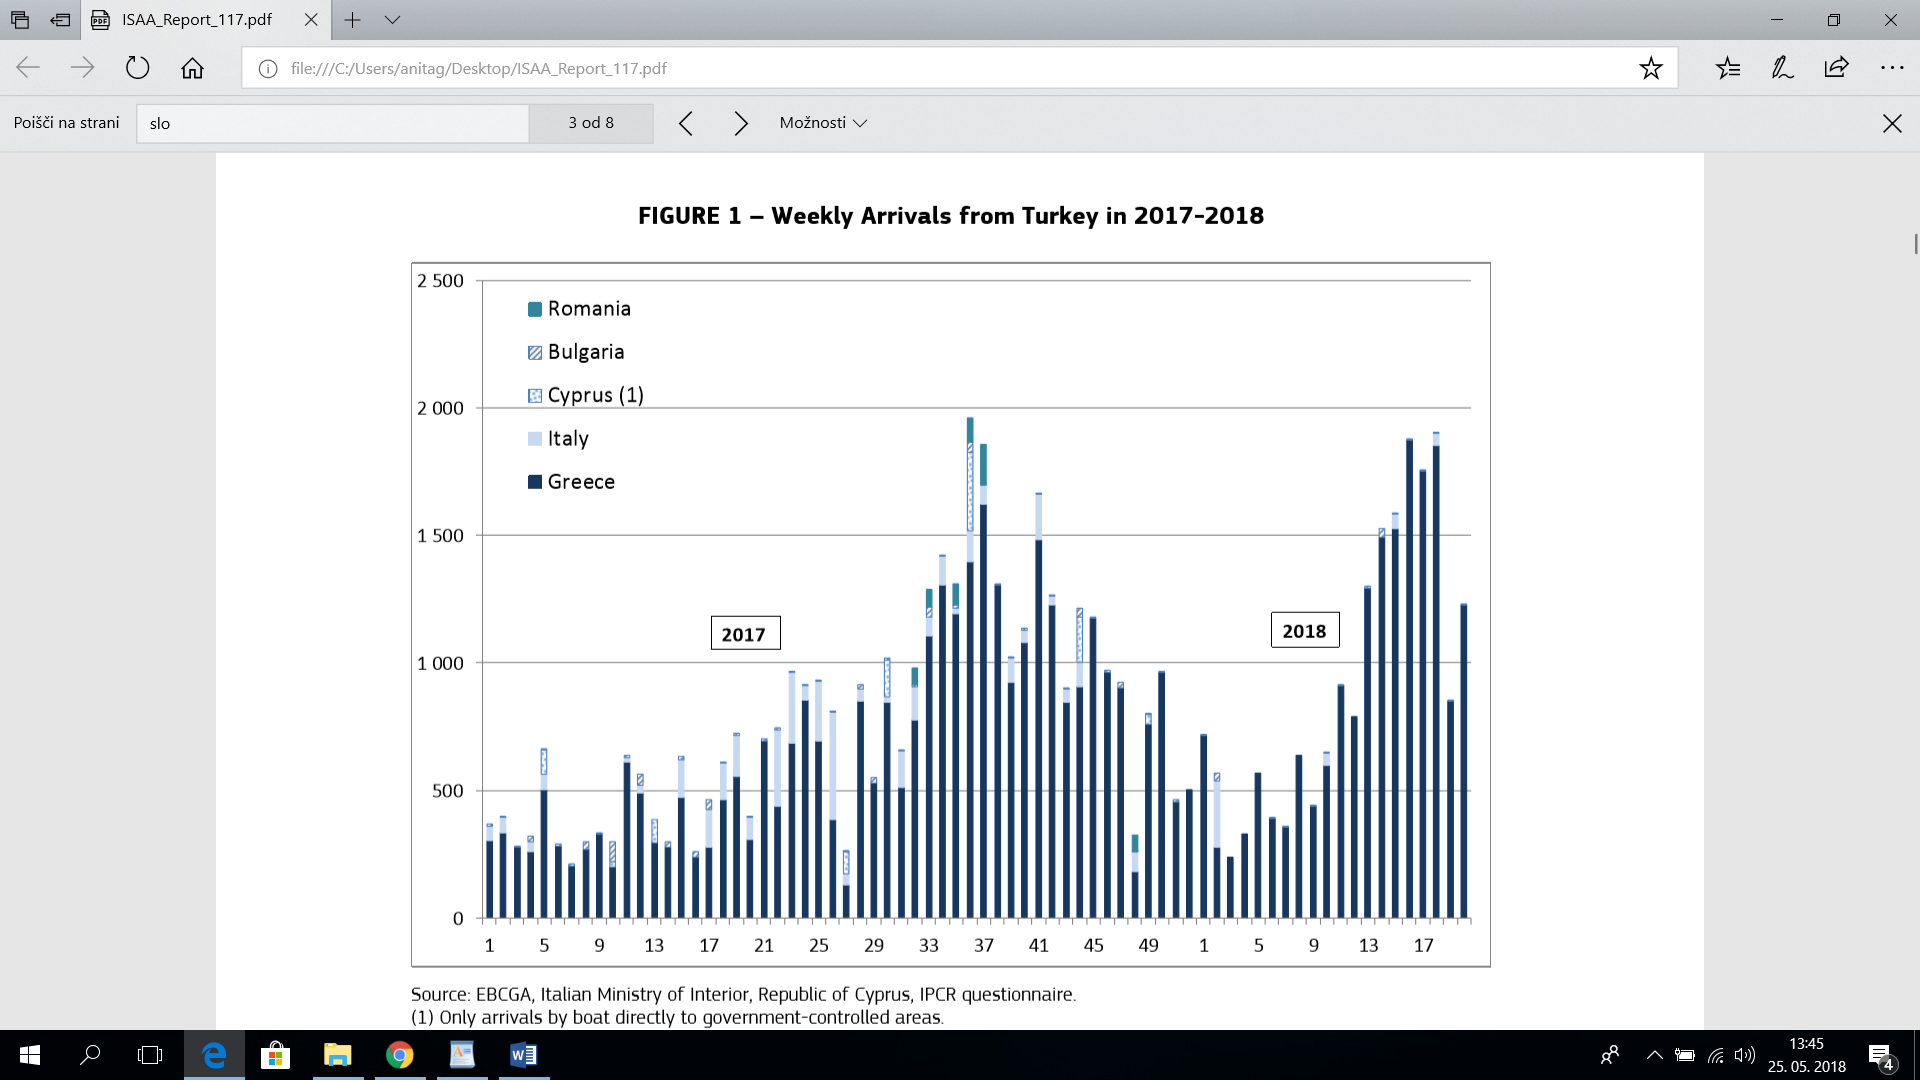Click the Set tabs aside icon
Image resolution: width=1920 pixels, height=1080 pixels.
60,20
